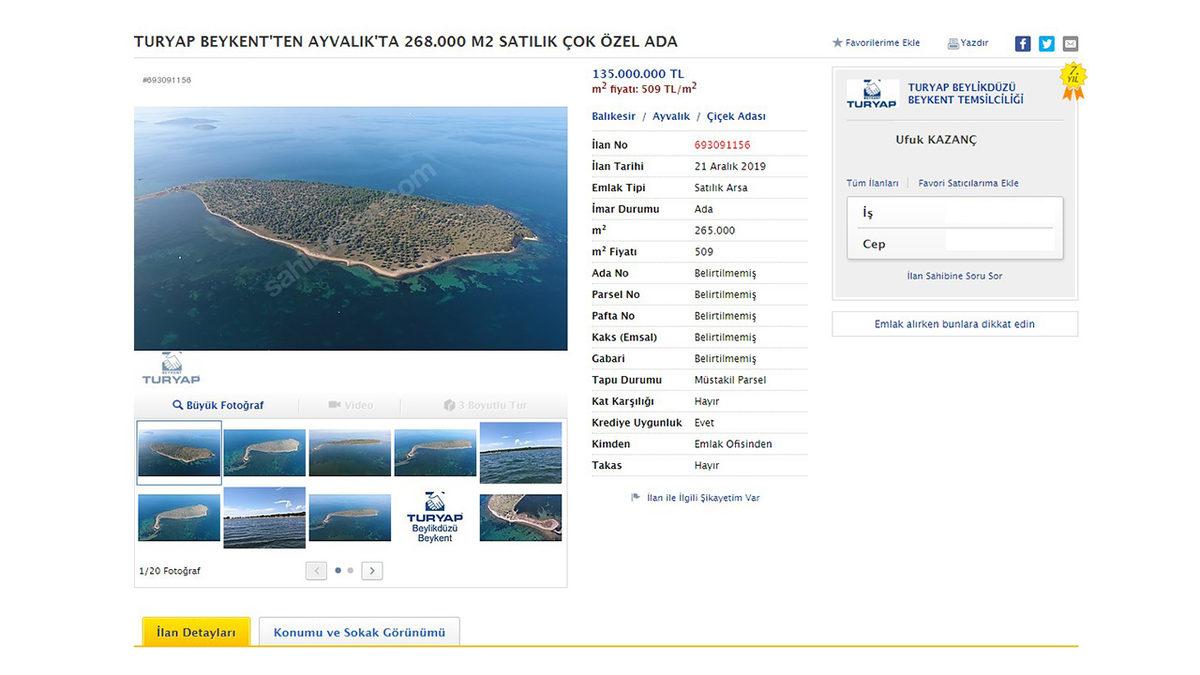Click the main aerial island photo
This screenshot has height=675, width=1200.
[x=350, y=228]
